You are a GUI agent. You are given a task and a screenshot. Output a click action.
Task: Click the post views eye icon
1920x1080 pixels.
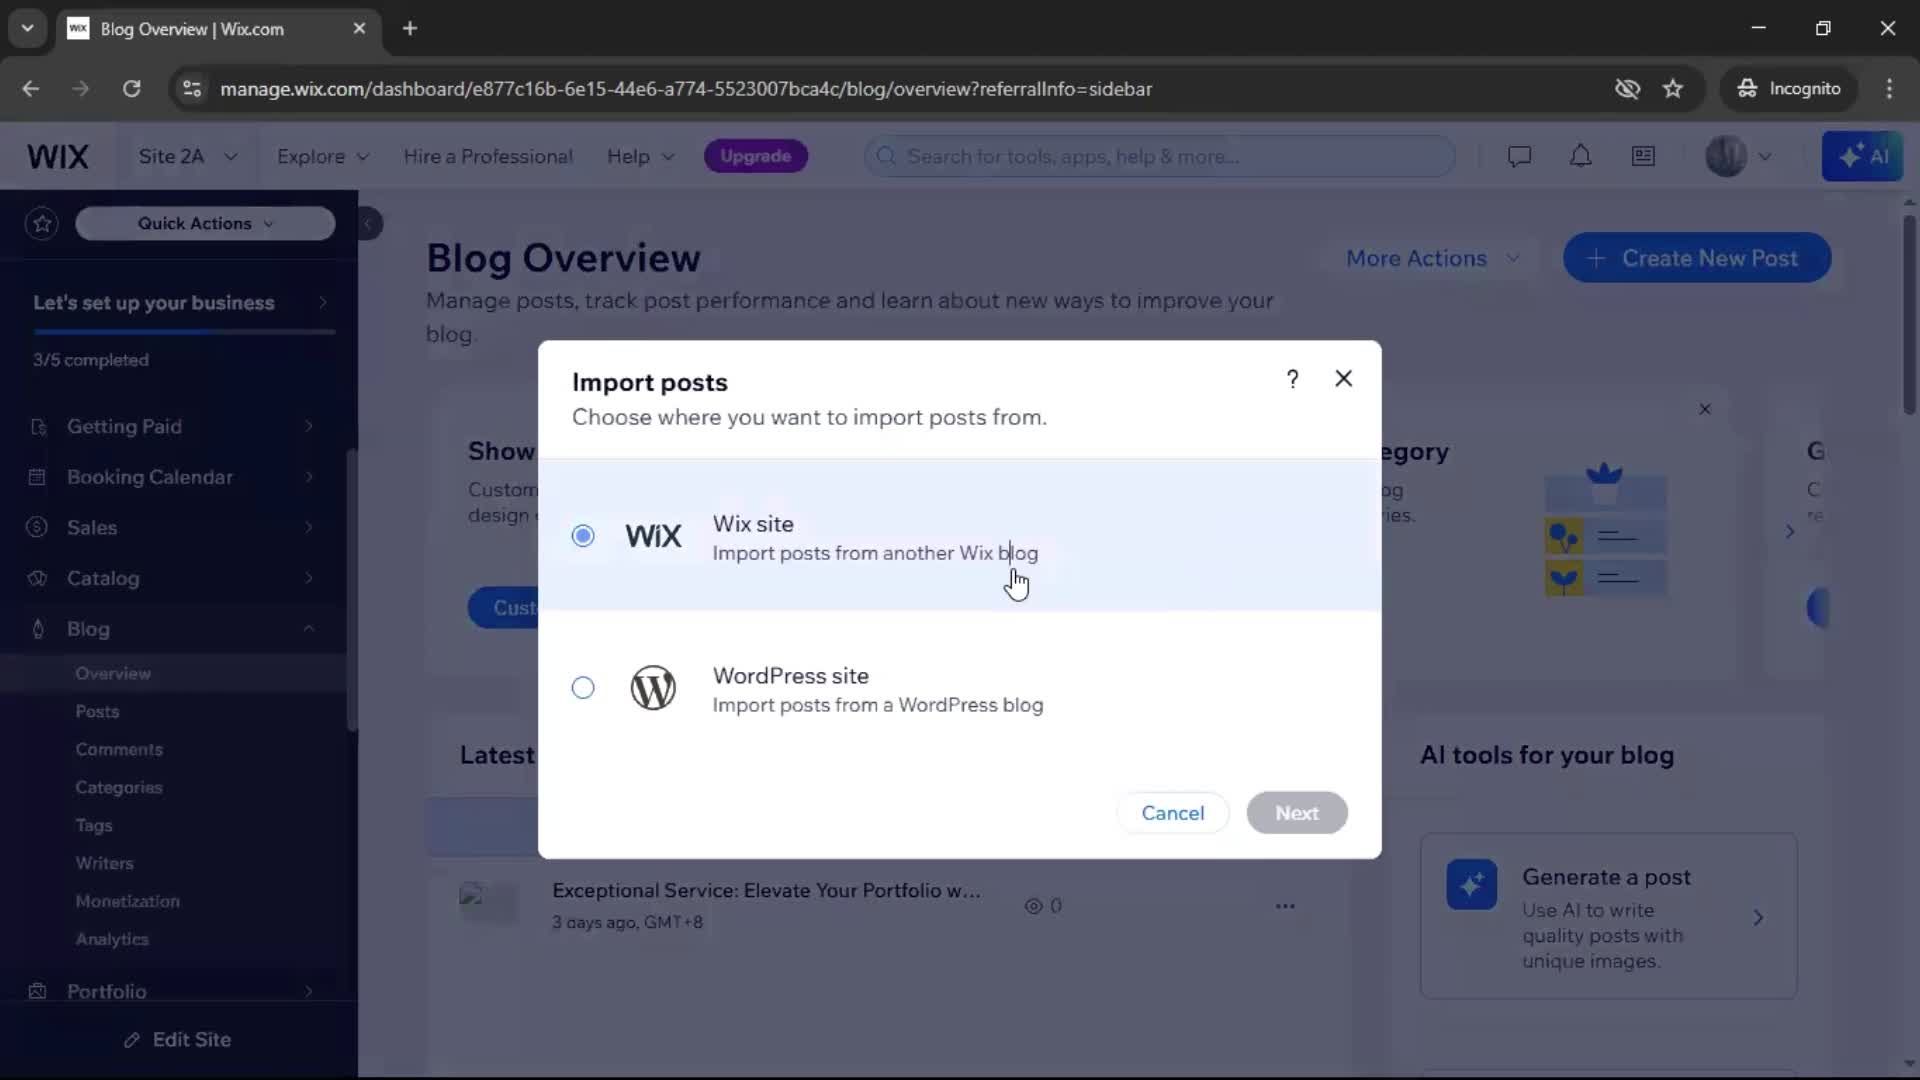click(1033, 907)
